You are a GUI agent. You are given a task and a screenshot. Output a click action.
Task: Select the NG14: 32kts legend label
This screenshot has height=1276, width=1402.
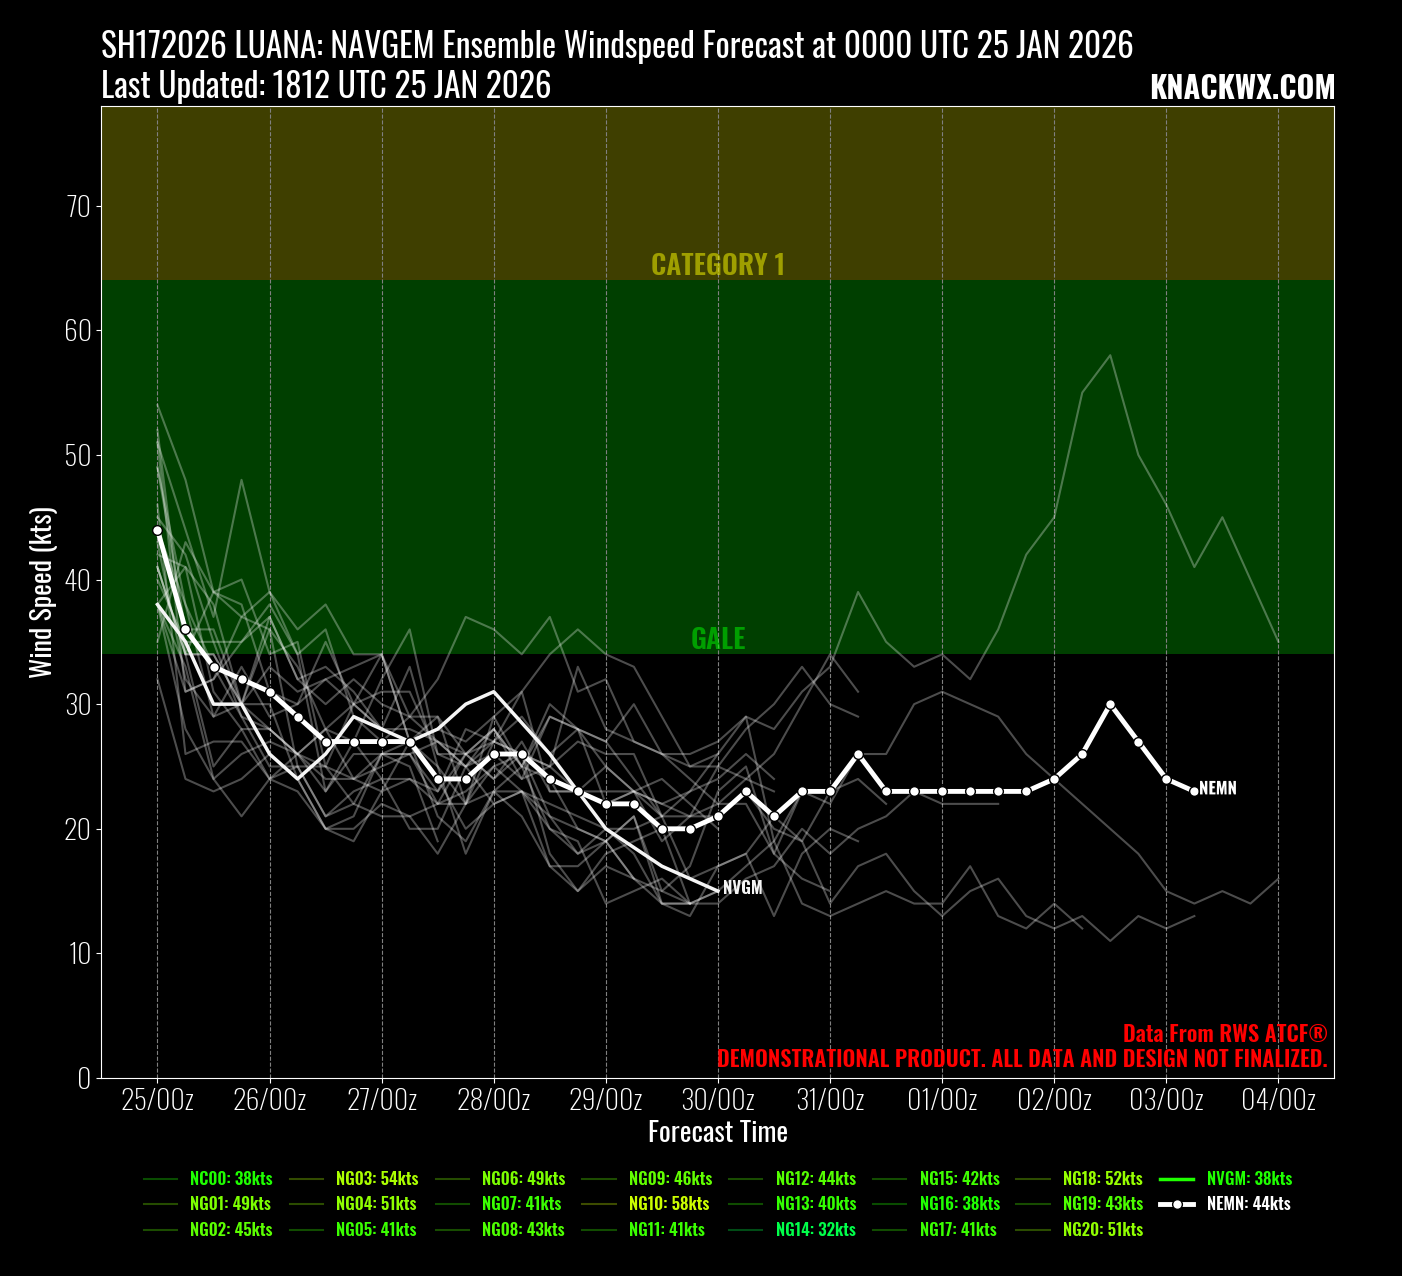pos(815,1230)
